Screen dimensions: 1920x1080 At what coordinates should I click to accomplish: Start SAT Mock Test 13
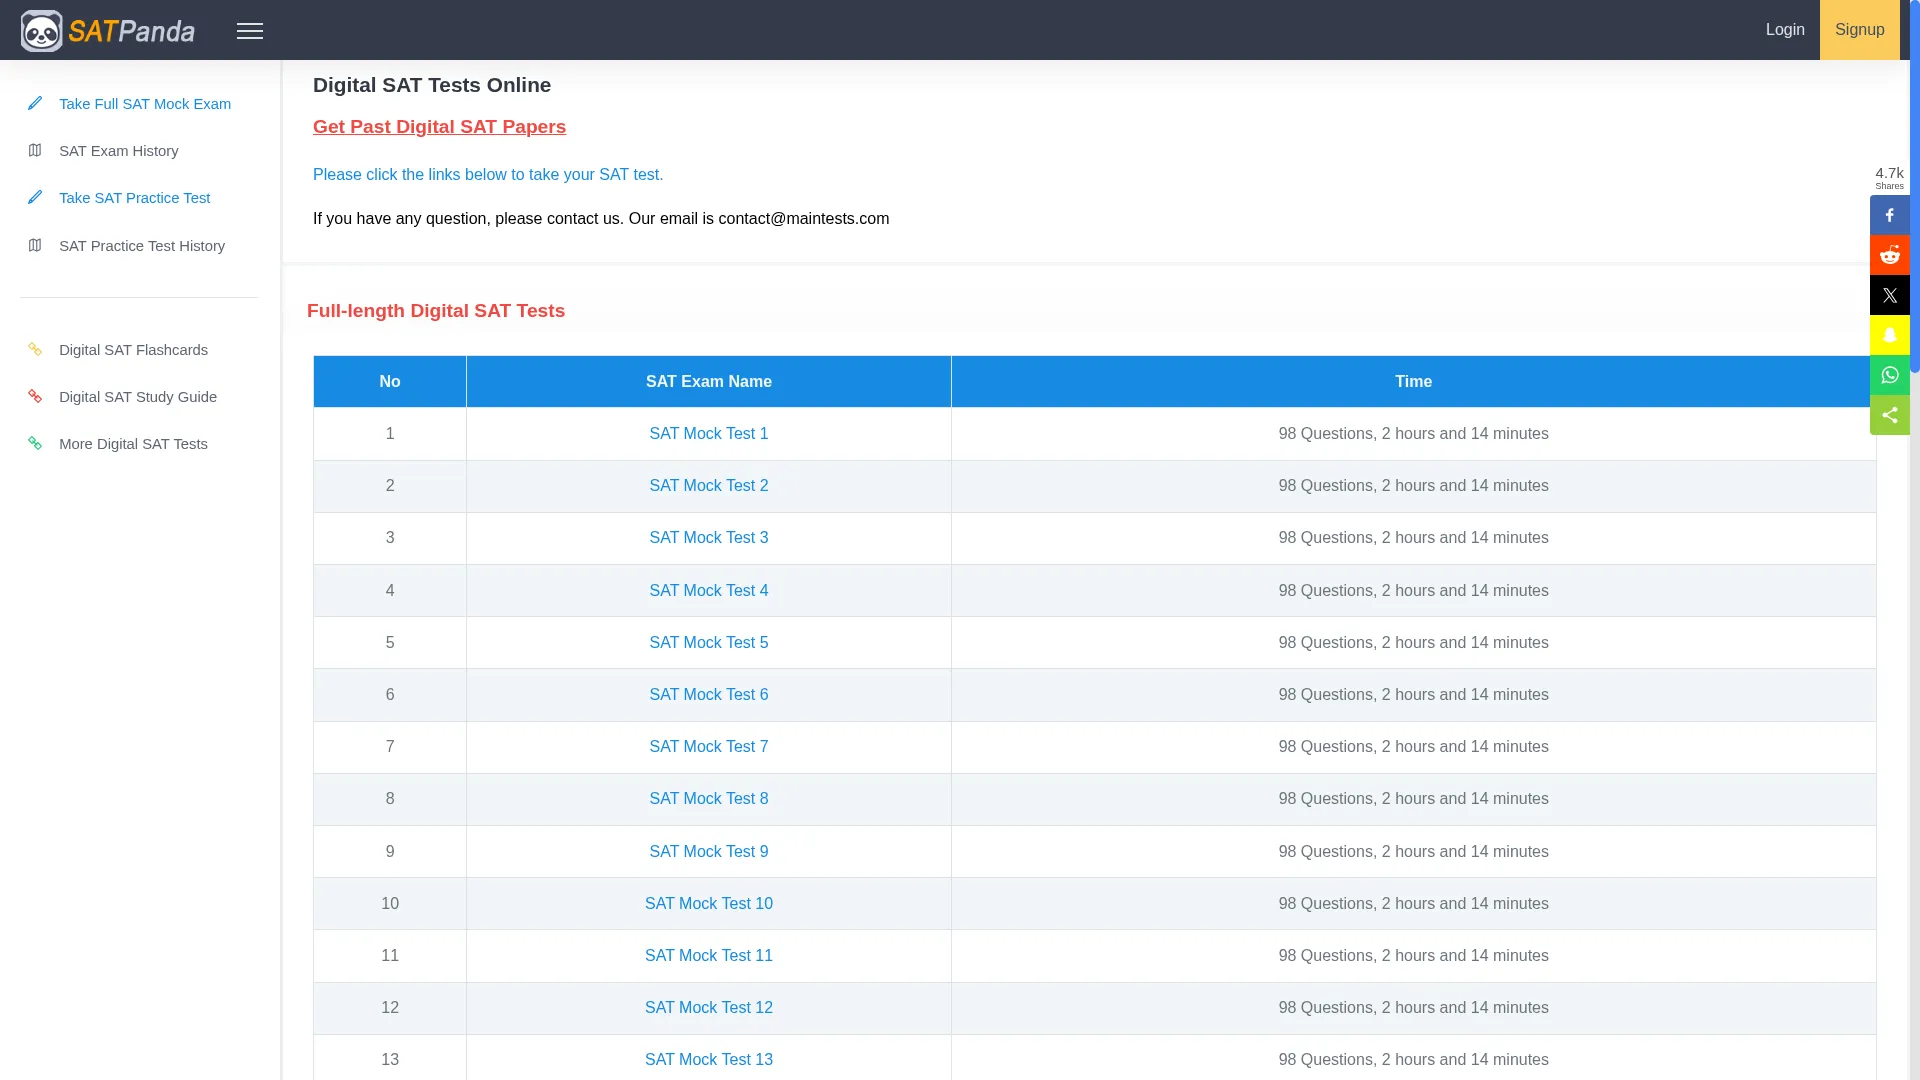tap(709, 1060)
